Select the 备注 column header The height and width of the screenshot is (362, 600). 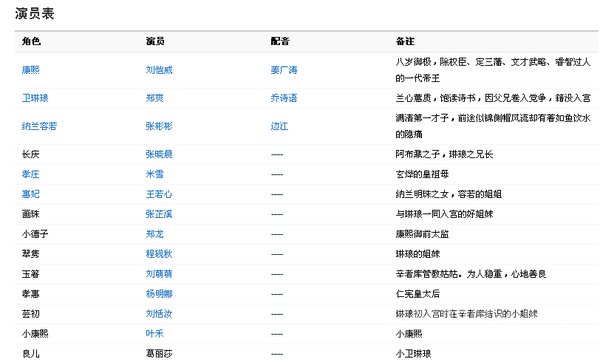point(405,41)
